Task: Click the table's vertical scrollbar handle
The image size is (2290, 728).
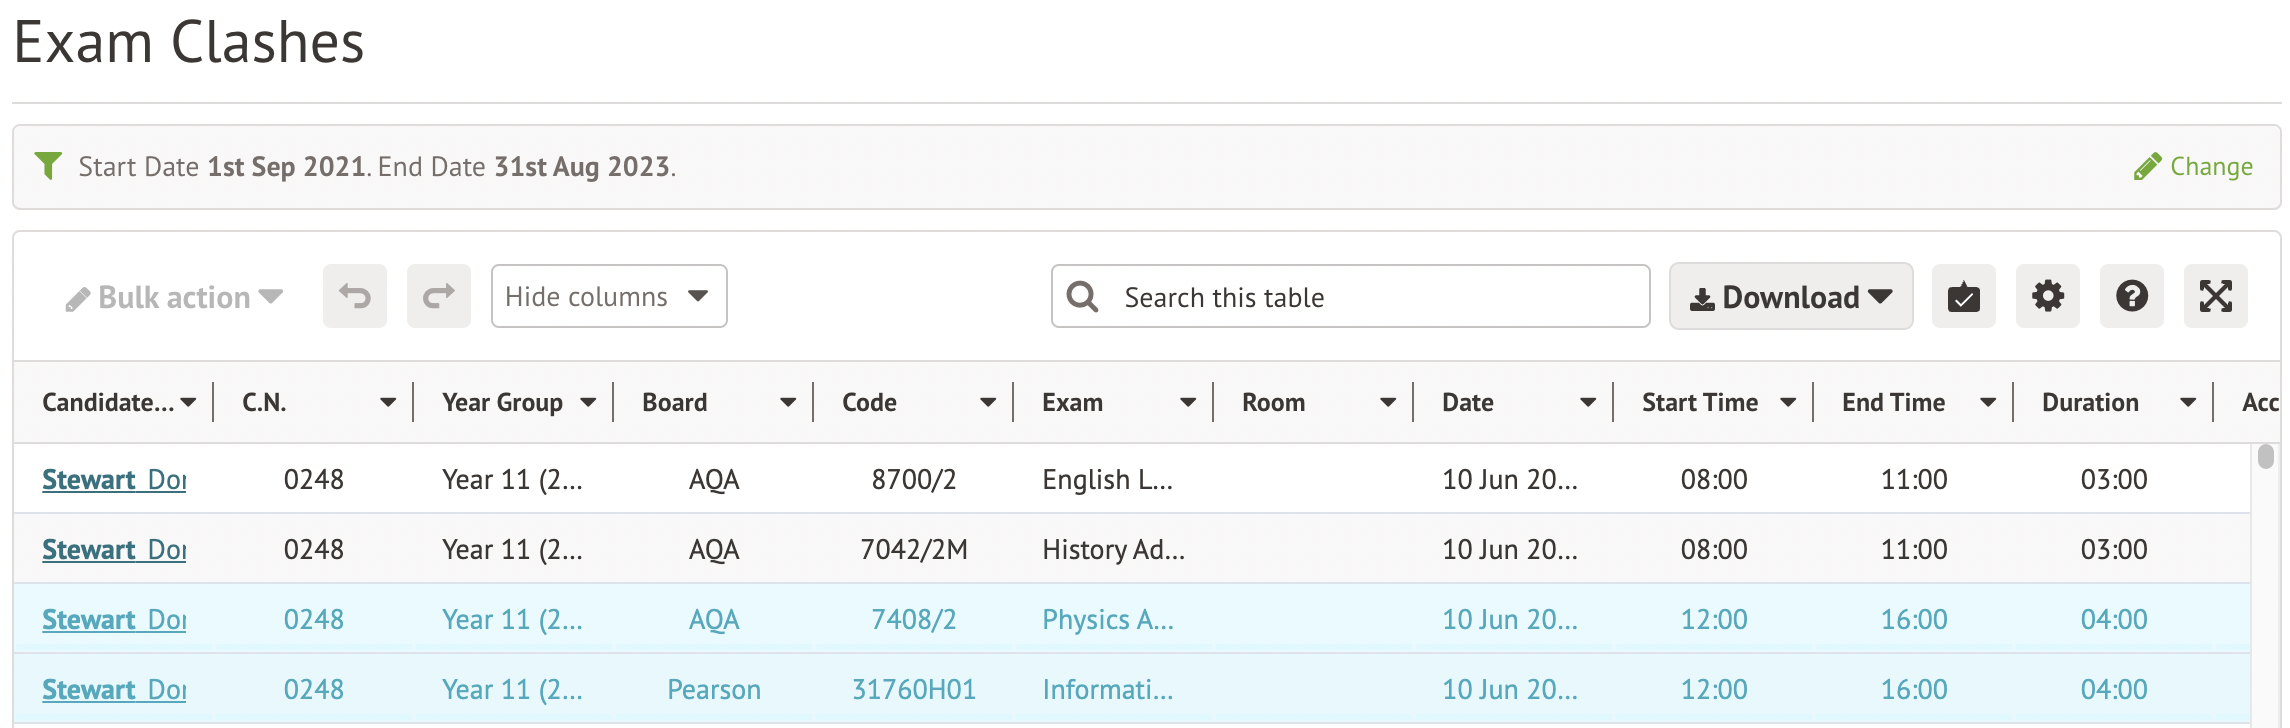Action: [x=2266, y=456]
